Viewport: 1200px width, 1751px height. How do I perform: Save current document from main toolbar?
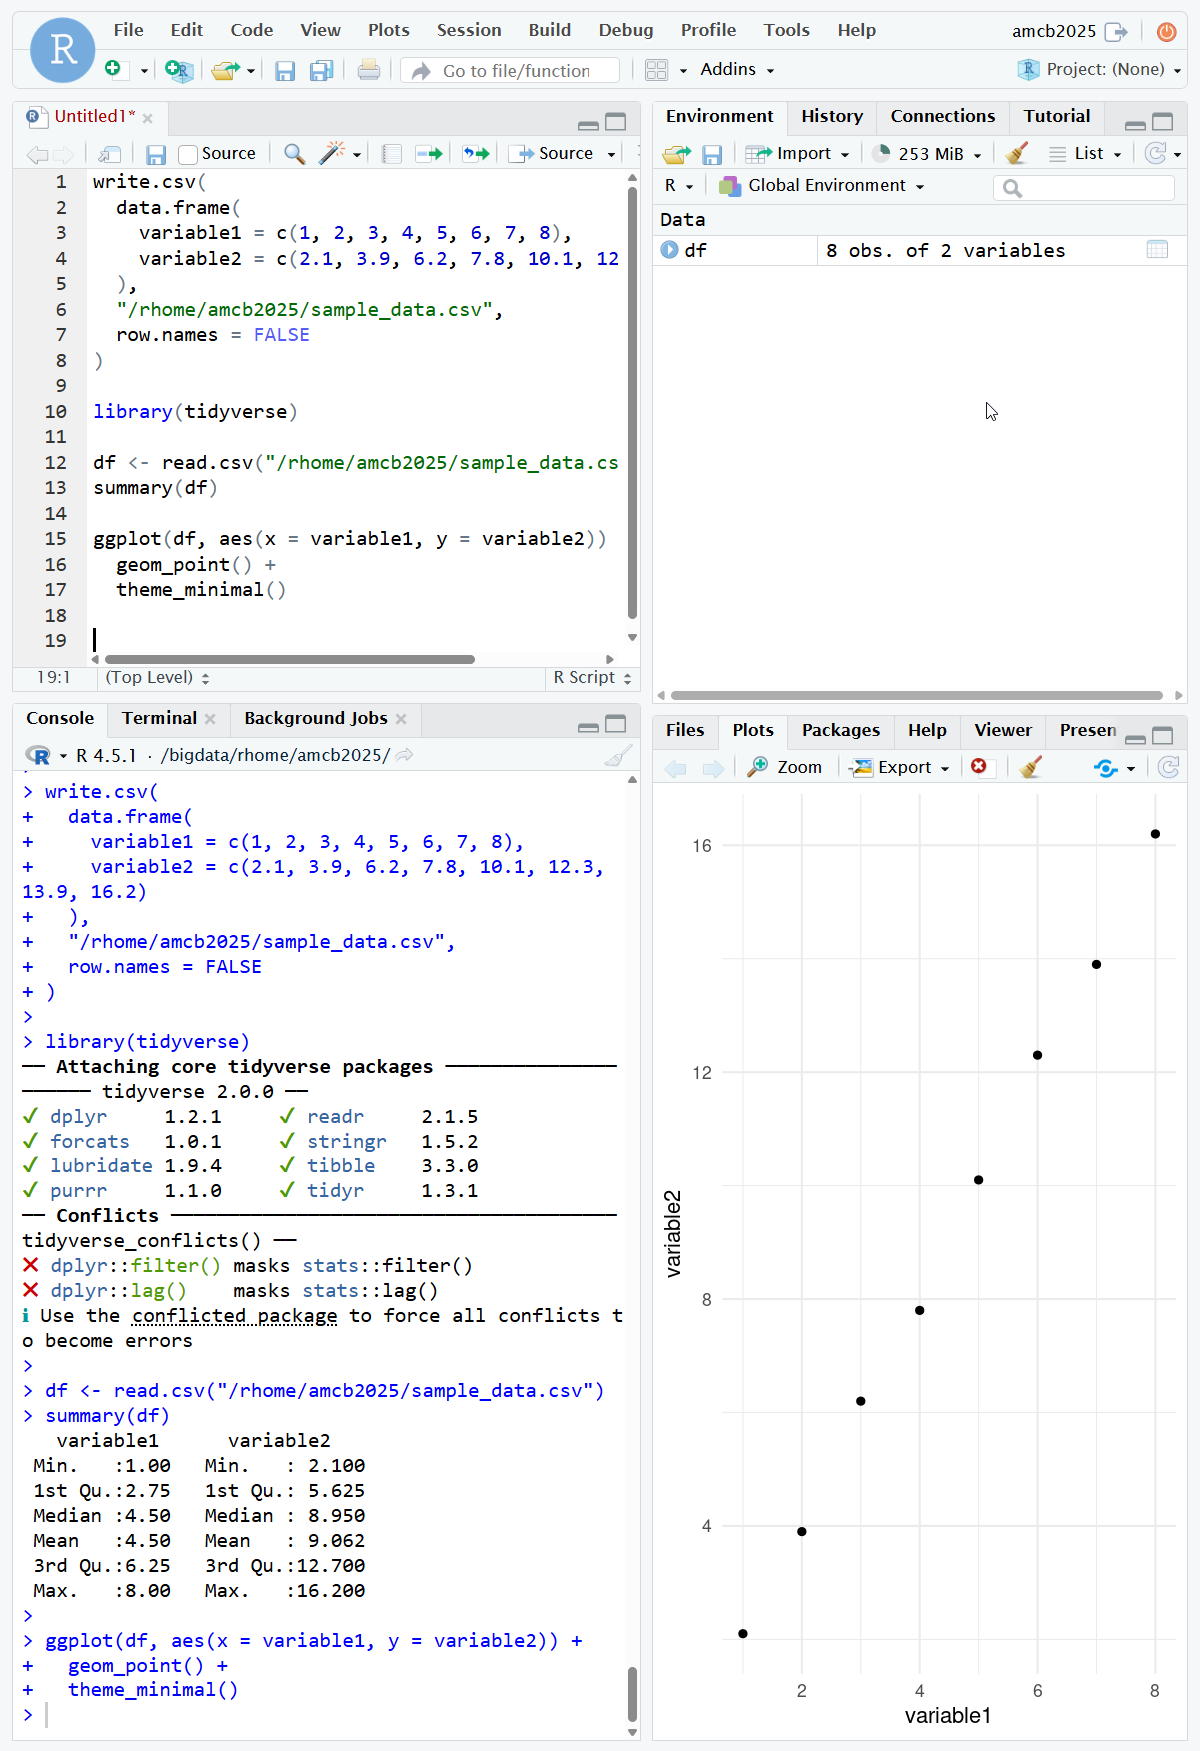[285, 70]
